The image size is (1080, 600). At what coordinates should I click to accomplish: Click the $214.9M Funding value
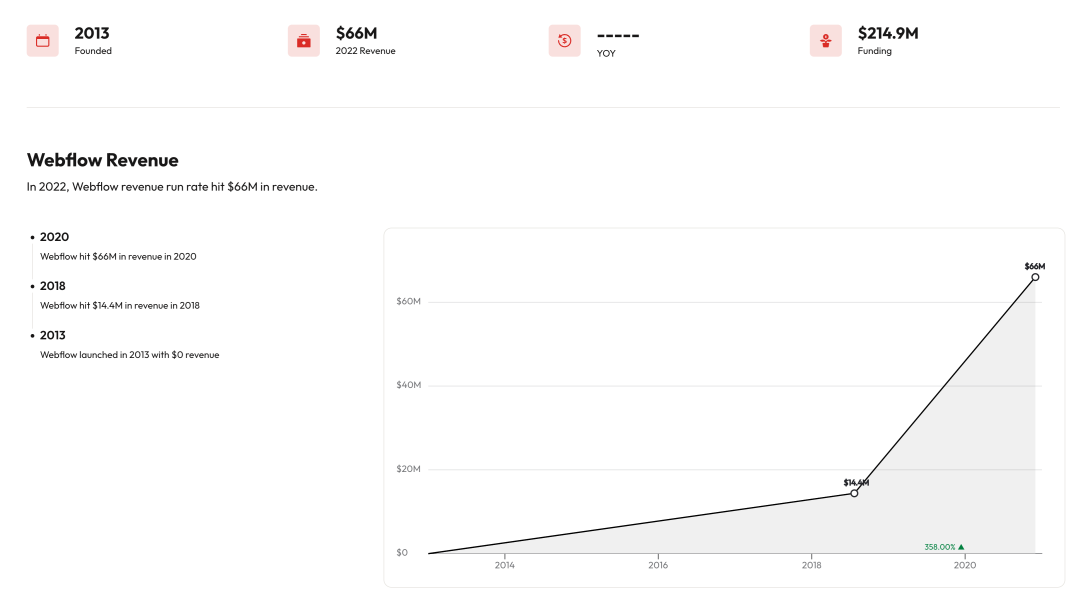[888, 33]
